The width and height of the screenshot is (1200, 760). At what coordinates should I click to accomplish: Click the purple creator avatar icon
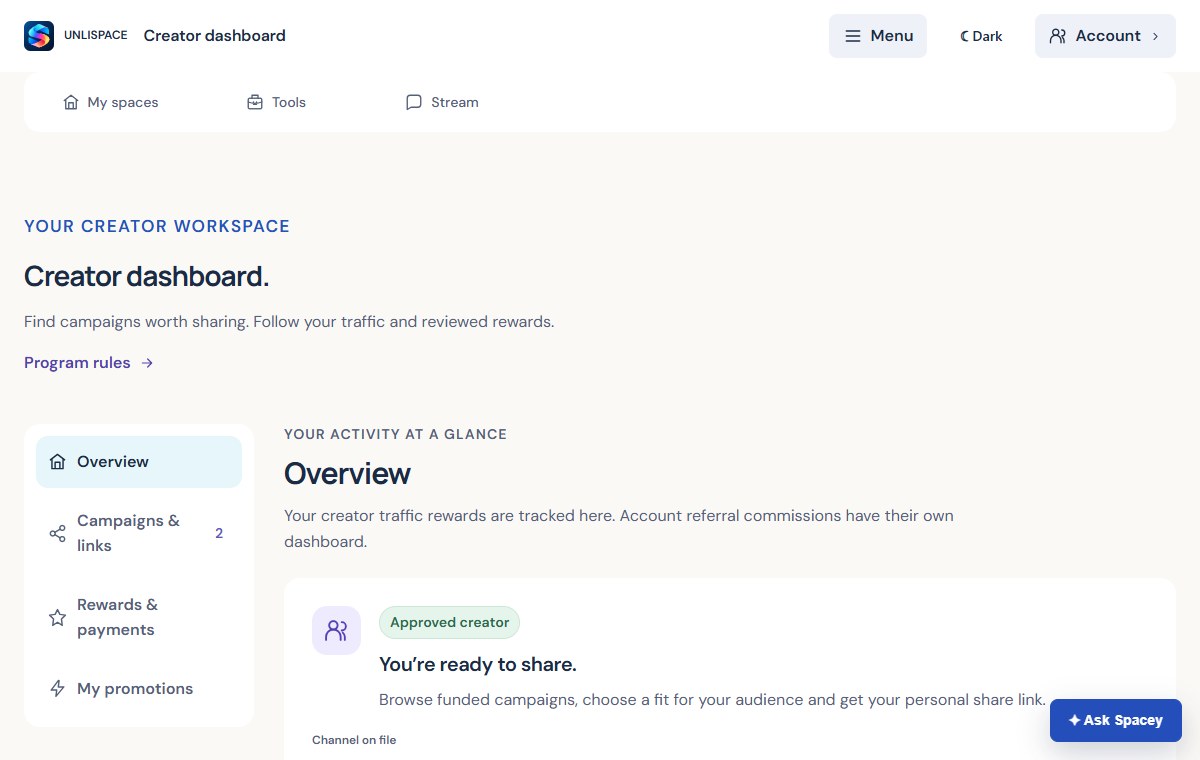click(x=336, y=630)
